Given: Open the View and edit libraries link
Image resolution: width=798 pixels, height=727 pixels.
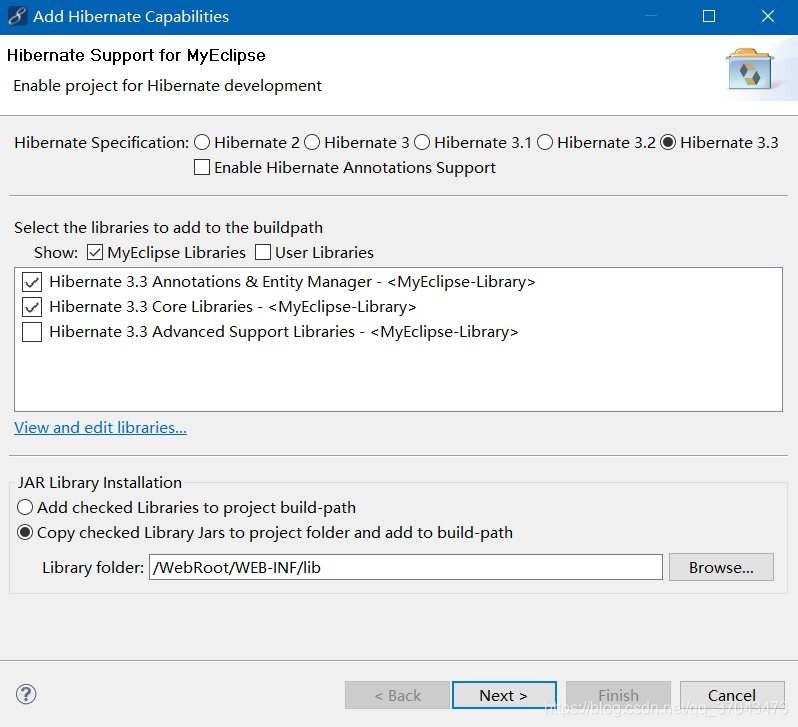Looking at the screenshot, I should (x=100, y=428).
